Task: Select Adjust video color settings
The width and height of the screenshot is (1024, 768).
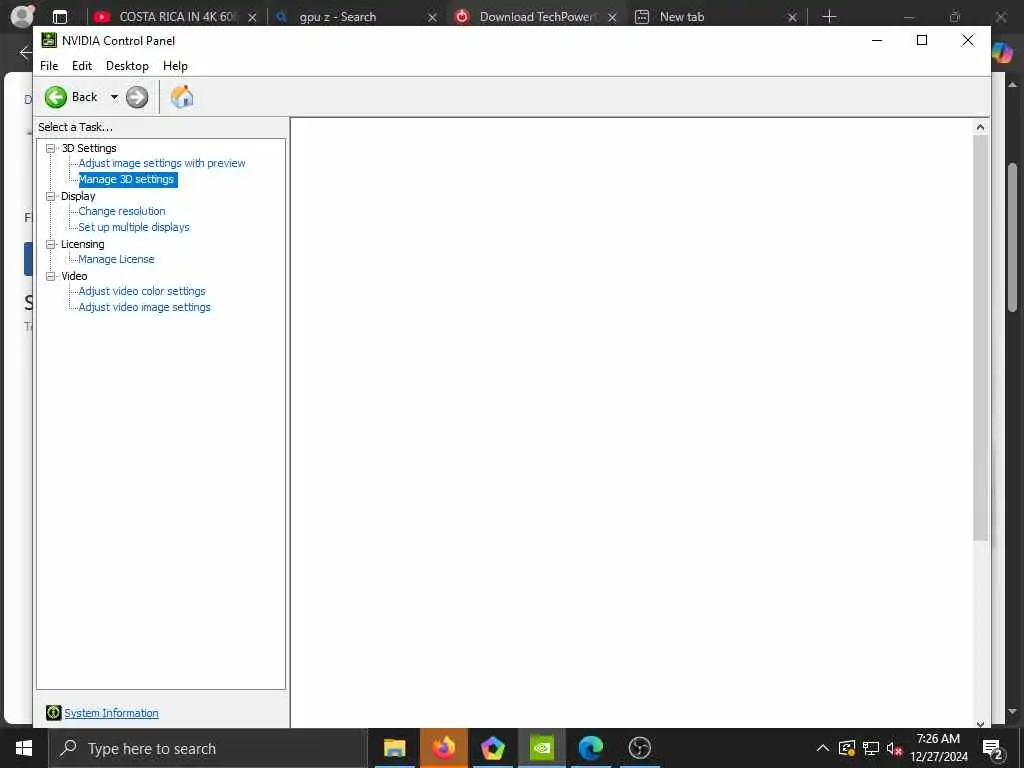Action: click(142, 291)
